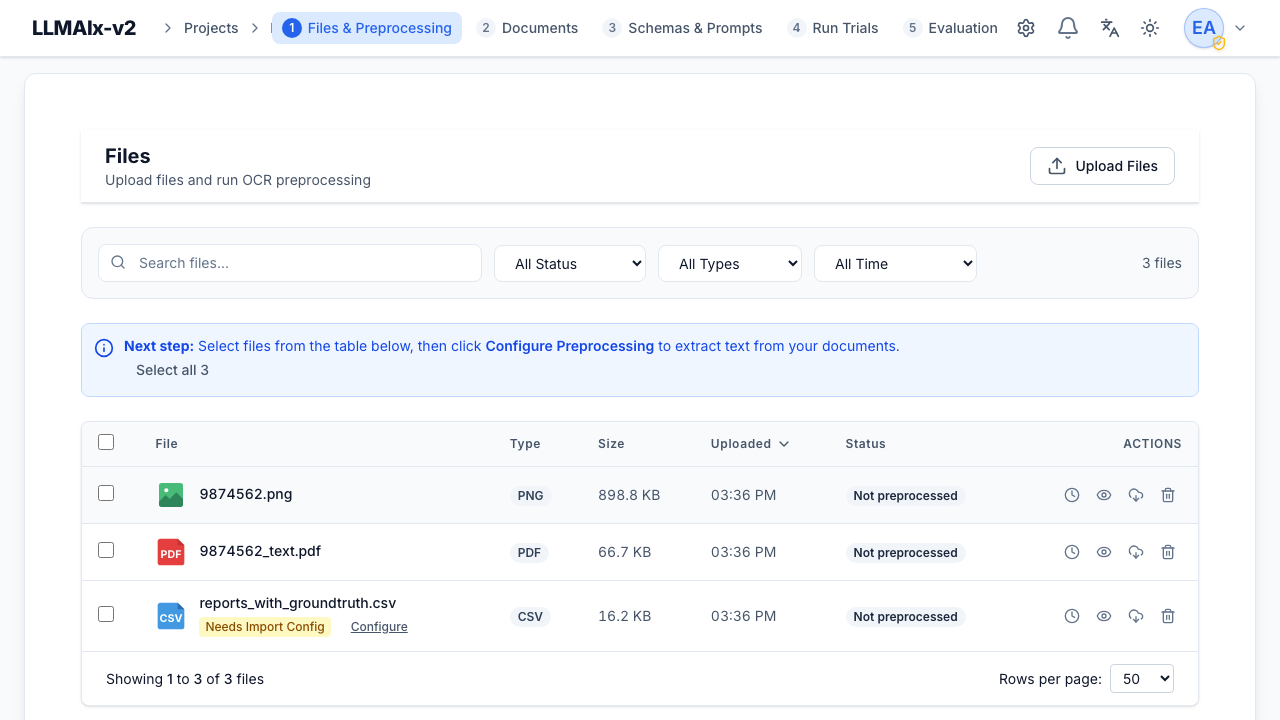Viewport: 1280px width, 720px height.
Task: Click the Needs Import Config badge
Action: click(x=265, y=627)
